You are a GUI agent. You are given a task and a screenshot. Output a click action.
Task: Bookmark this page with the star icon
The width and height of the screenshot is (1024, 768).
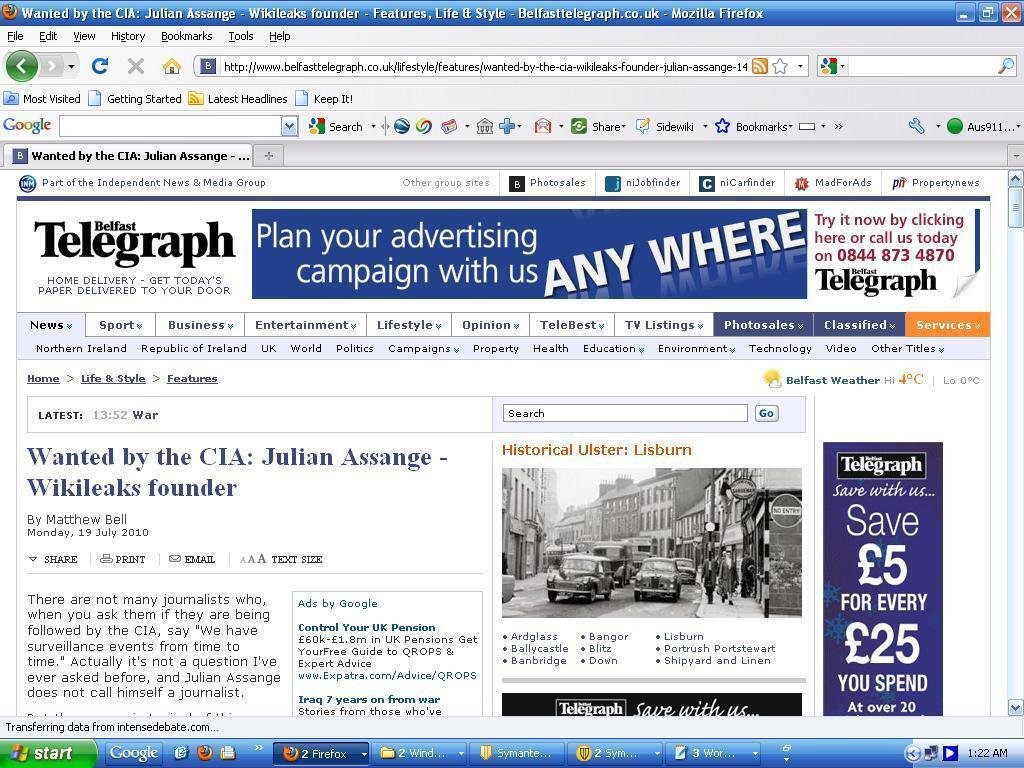coord(780,66)
